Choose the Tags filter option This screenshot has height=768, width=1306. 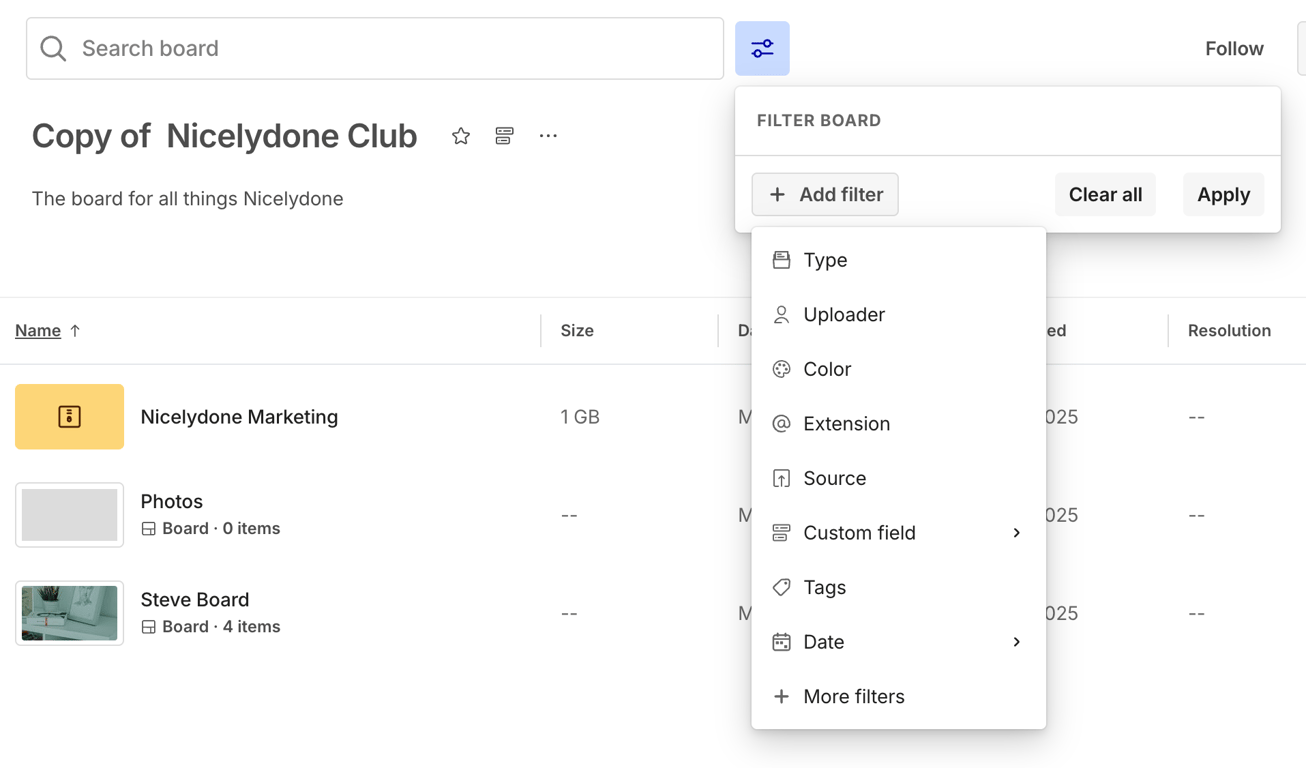coord(898,587)
